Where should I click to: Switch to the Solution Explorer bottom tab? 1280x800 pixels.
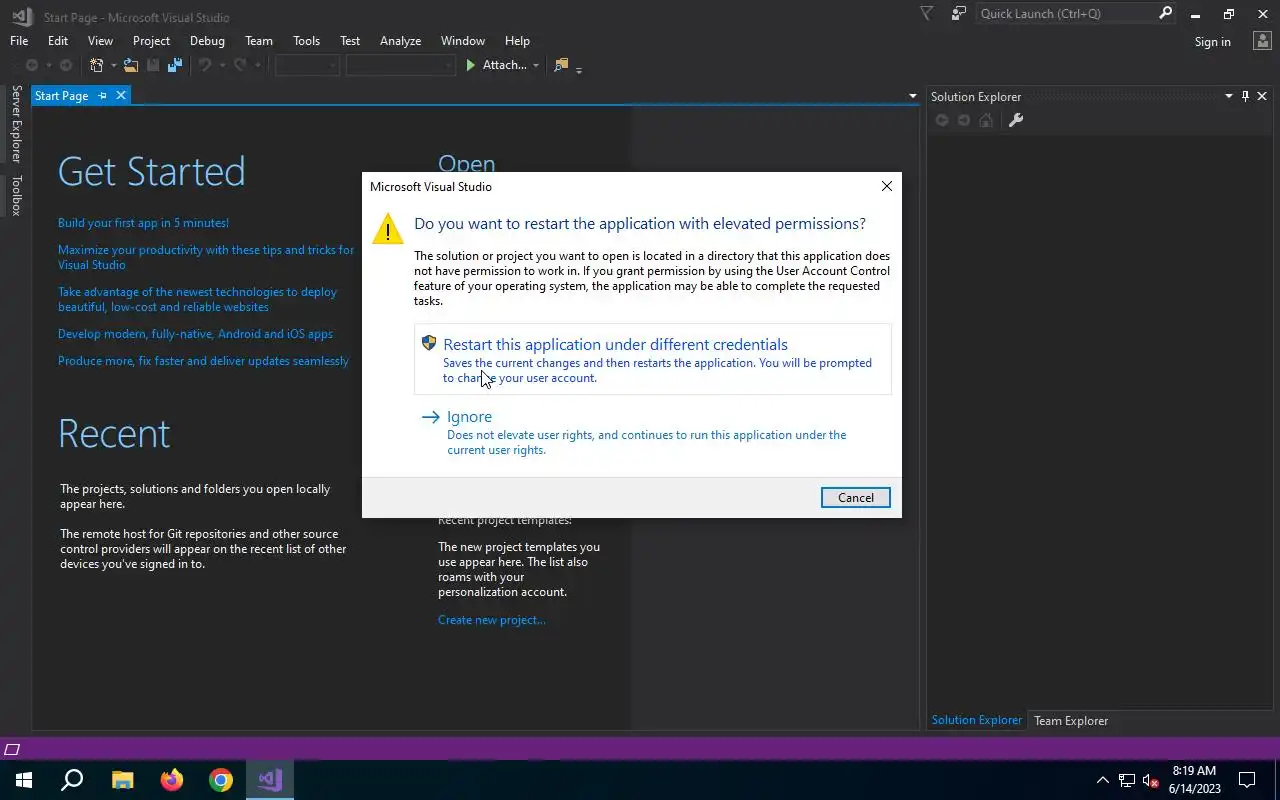click(976, 720)
